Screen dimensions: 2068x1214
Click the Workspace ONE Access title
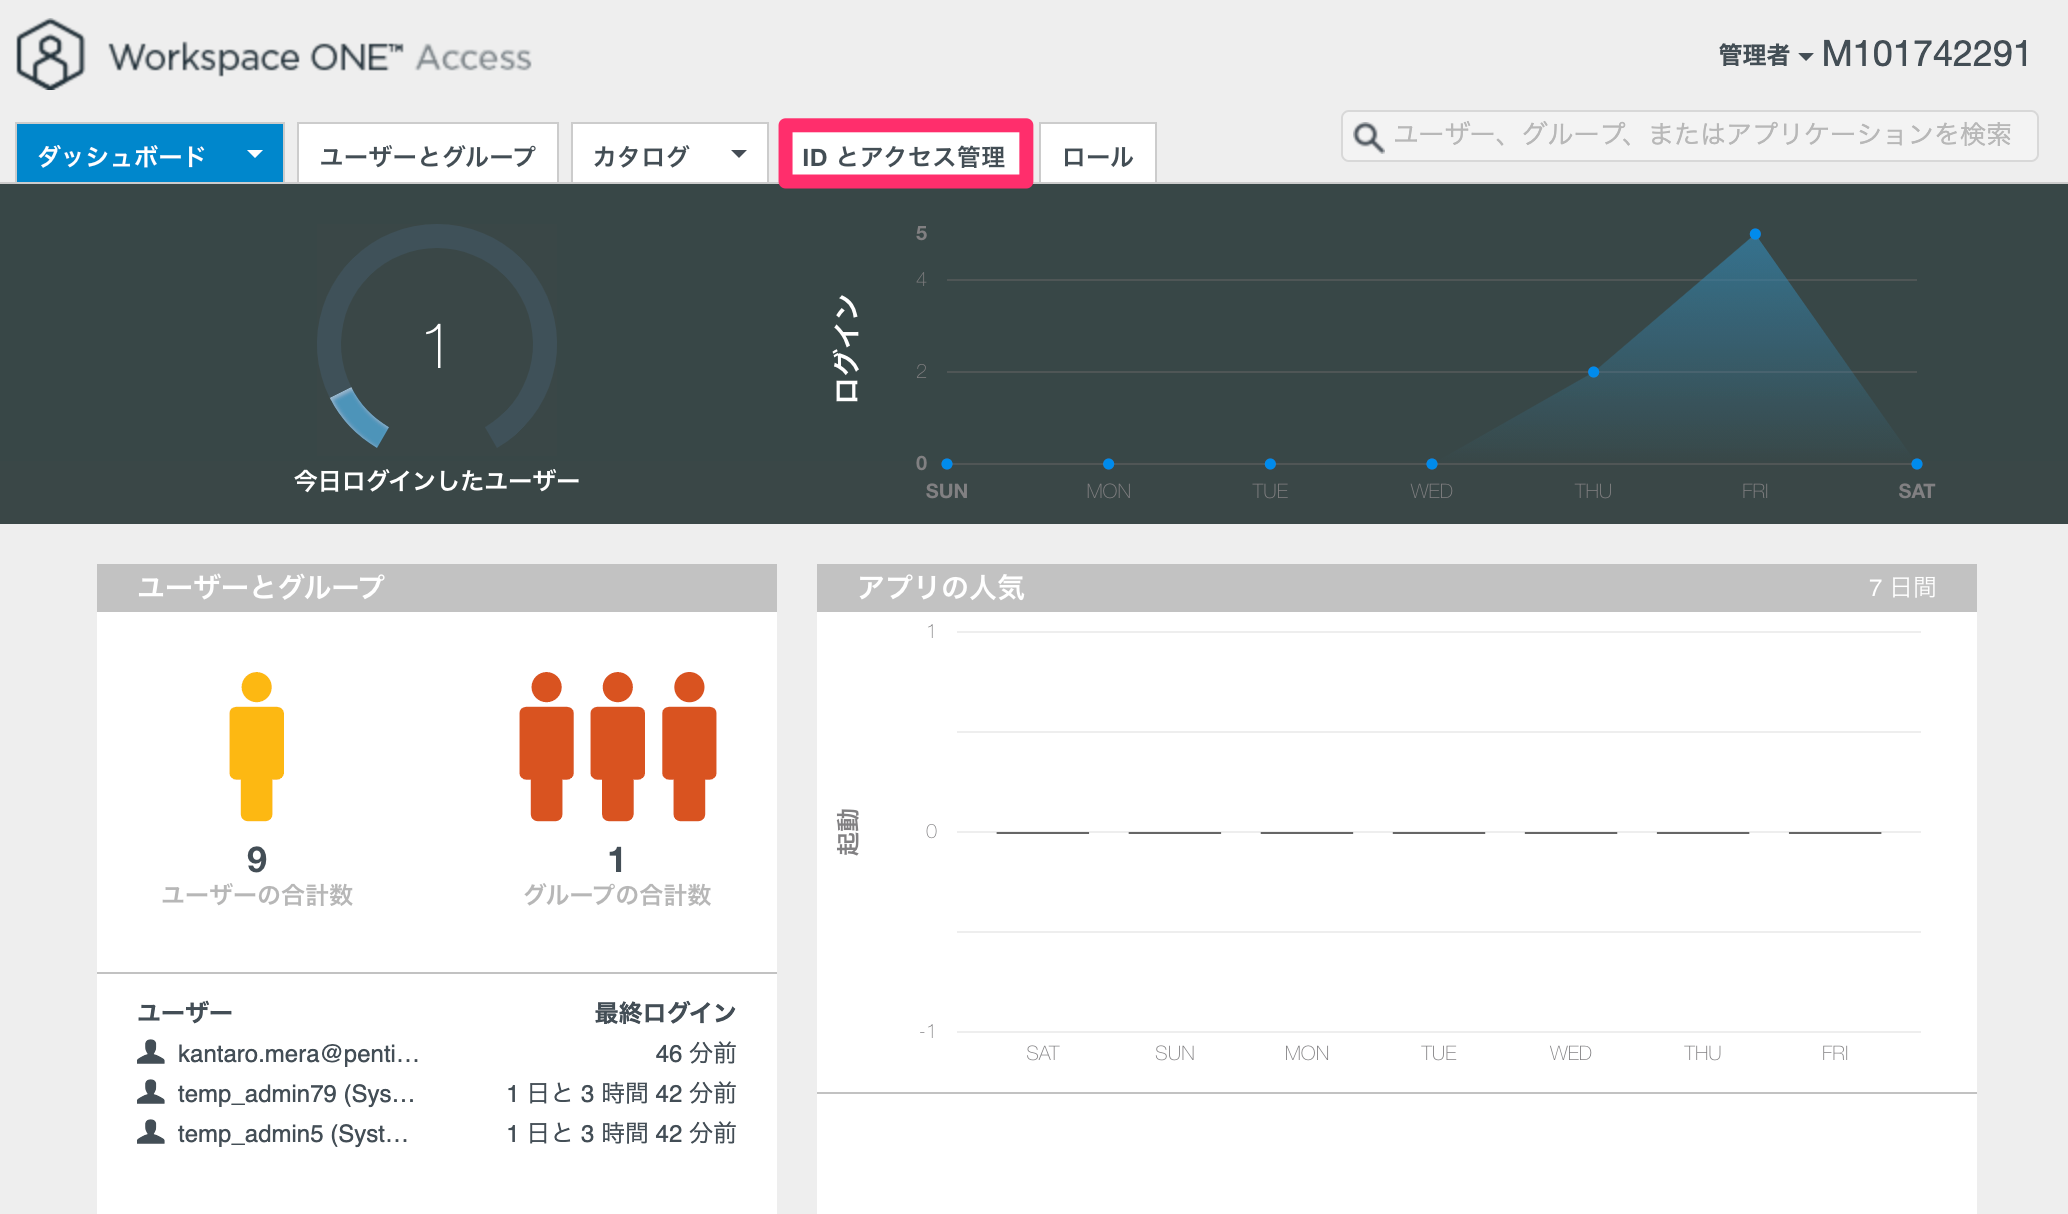(320, 57)
